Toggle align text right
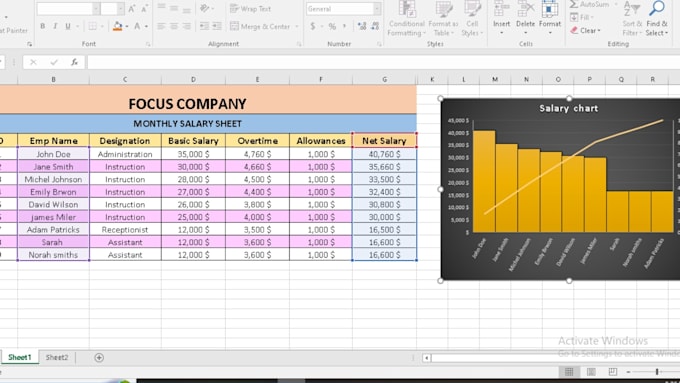 point(186,26)
